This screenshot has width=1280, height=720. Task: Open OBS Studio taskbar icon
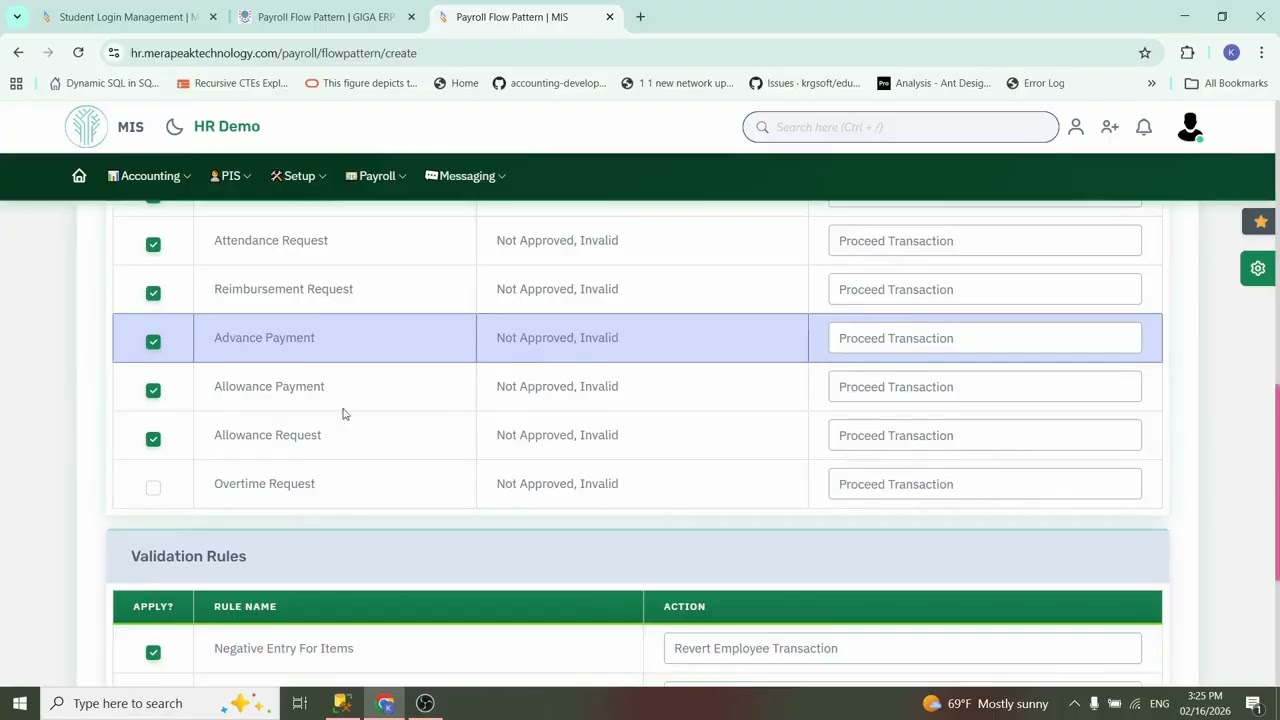[425, 703]
